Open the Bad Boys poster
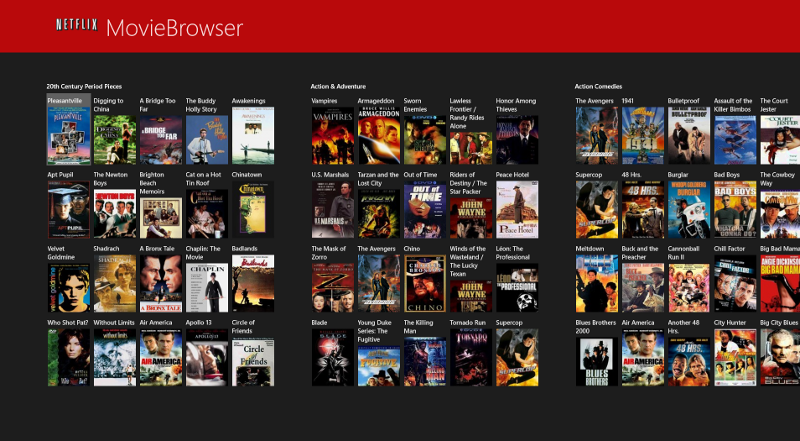 pyautogui.click(x=735, y=209)
